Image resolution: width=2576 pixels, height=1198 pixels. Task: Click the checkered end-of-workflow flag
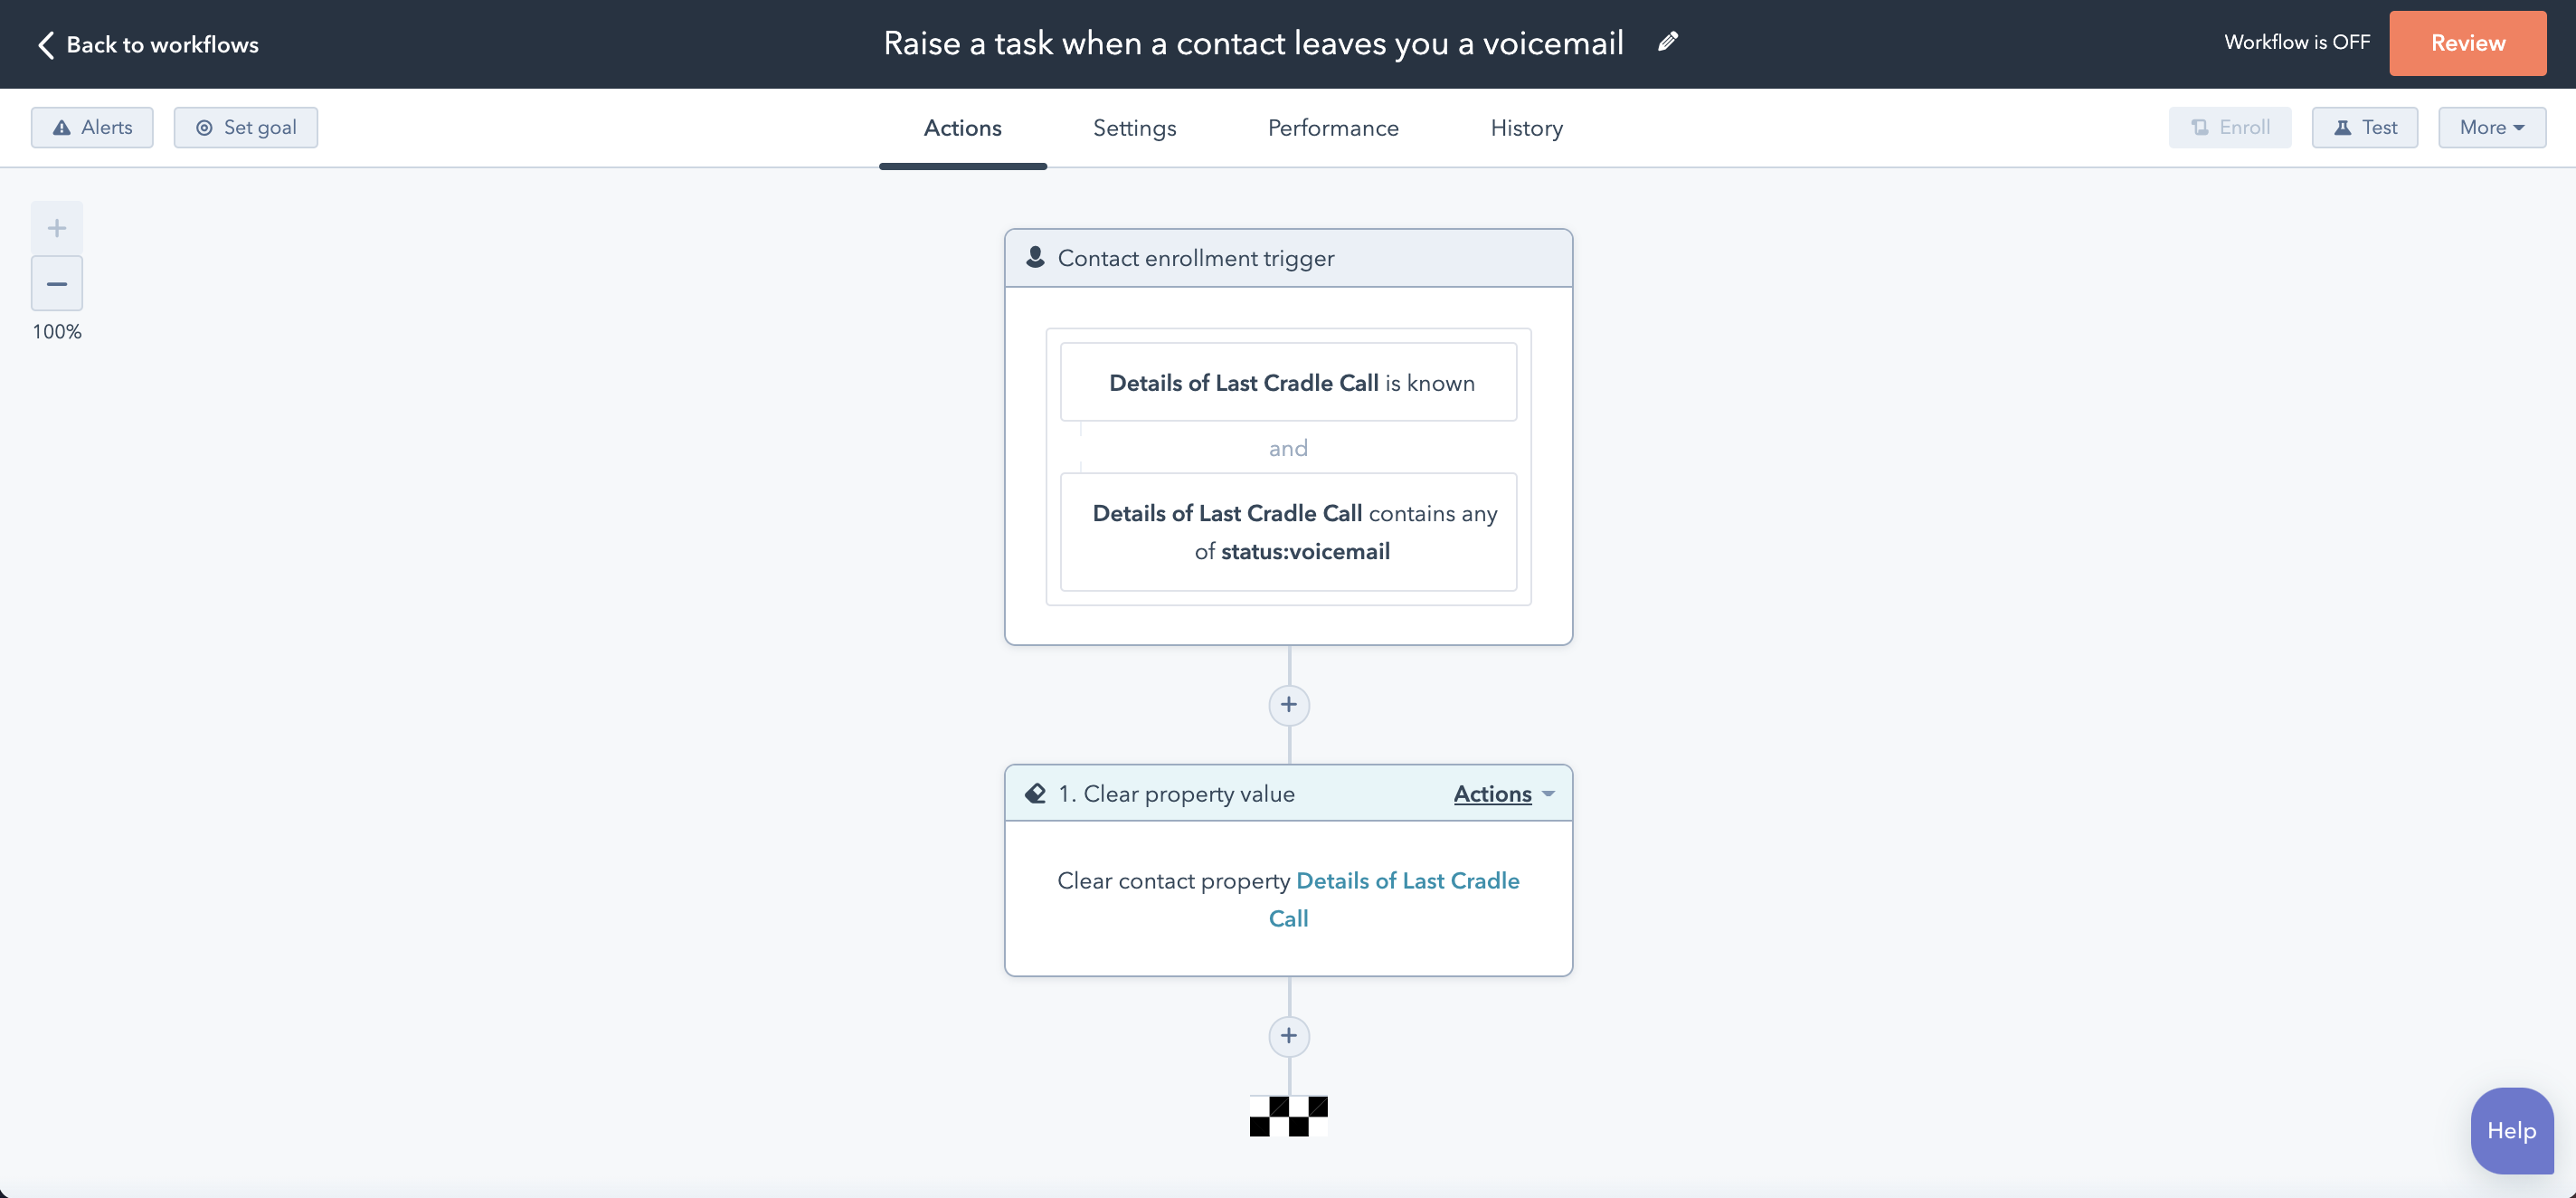click(1288, 1116)
